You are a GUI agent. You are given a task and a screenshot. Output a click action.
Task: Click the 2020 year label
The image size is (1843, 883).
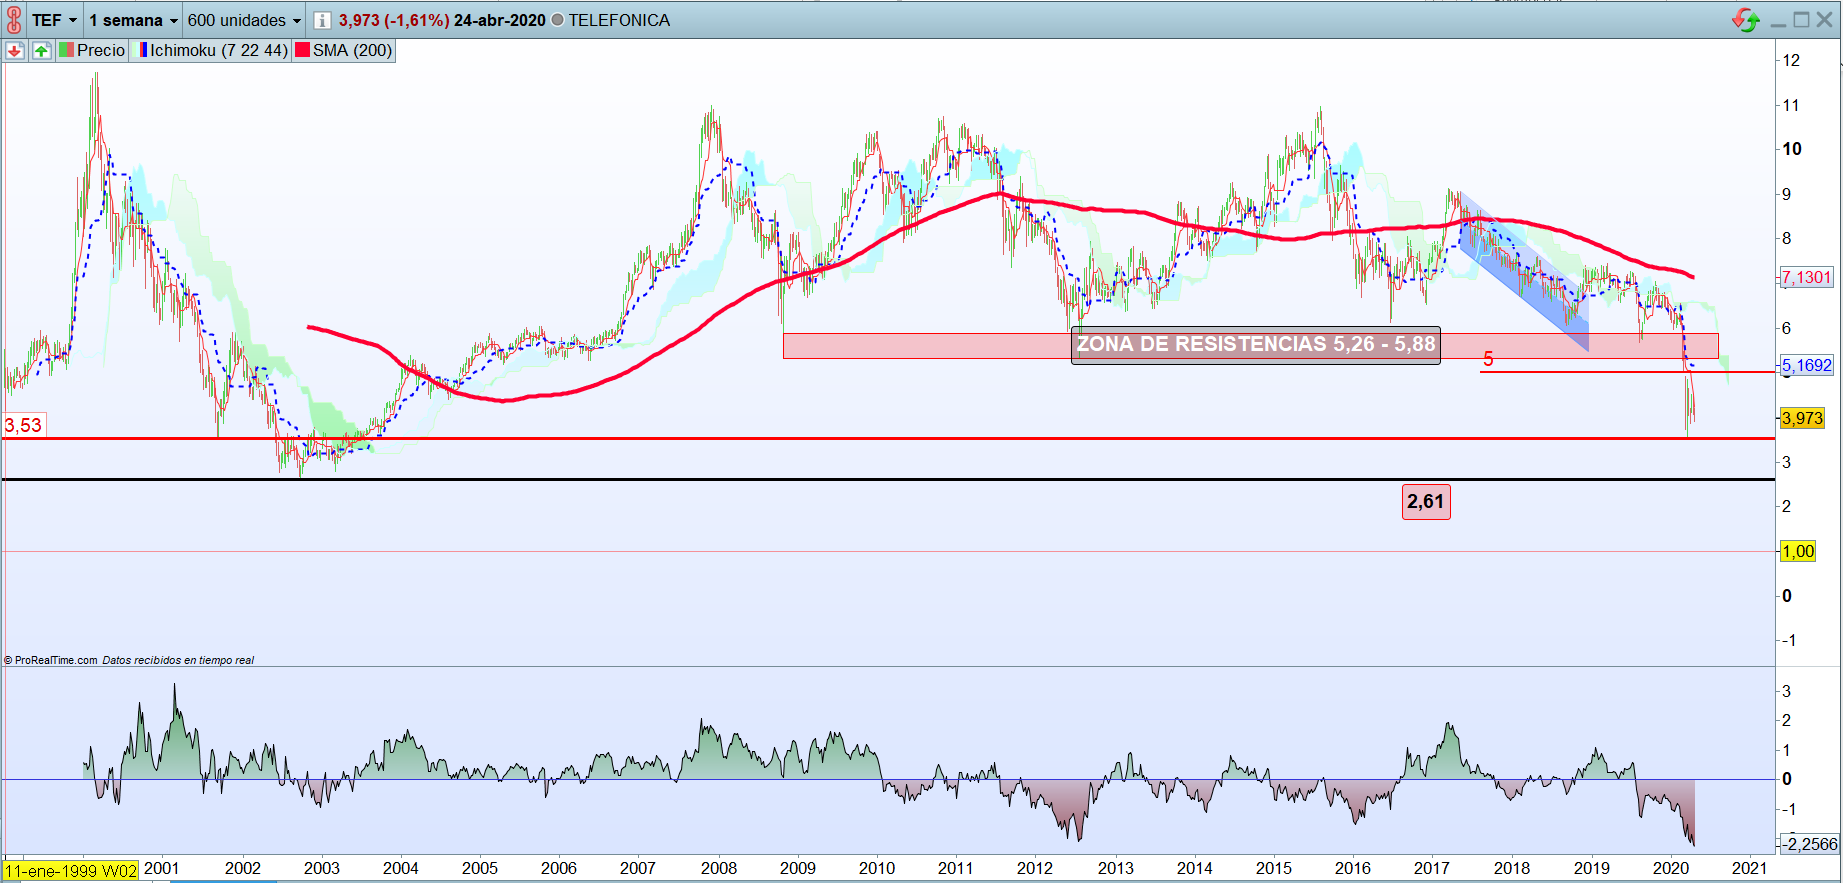coord(1671,868)
